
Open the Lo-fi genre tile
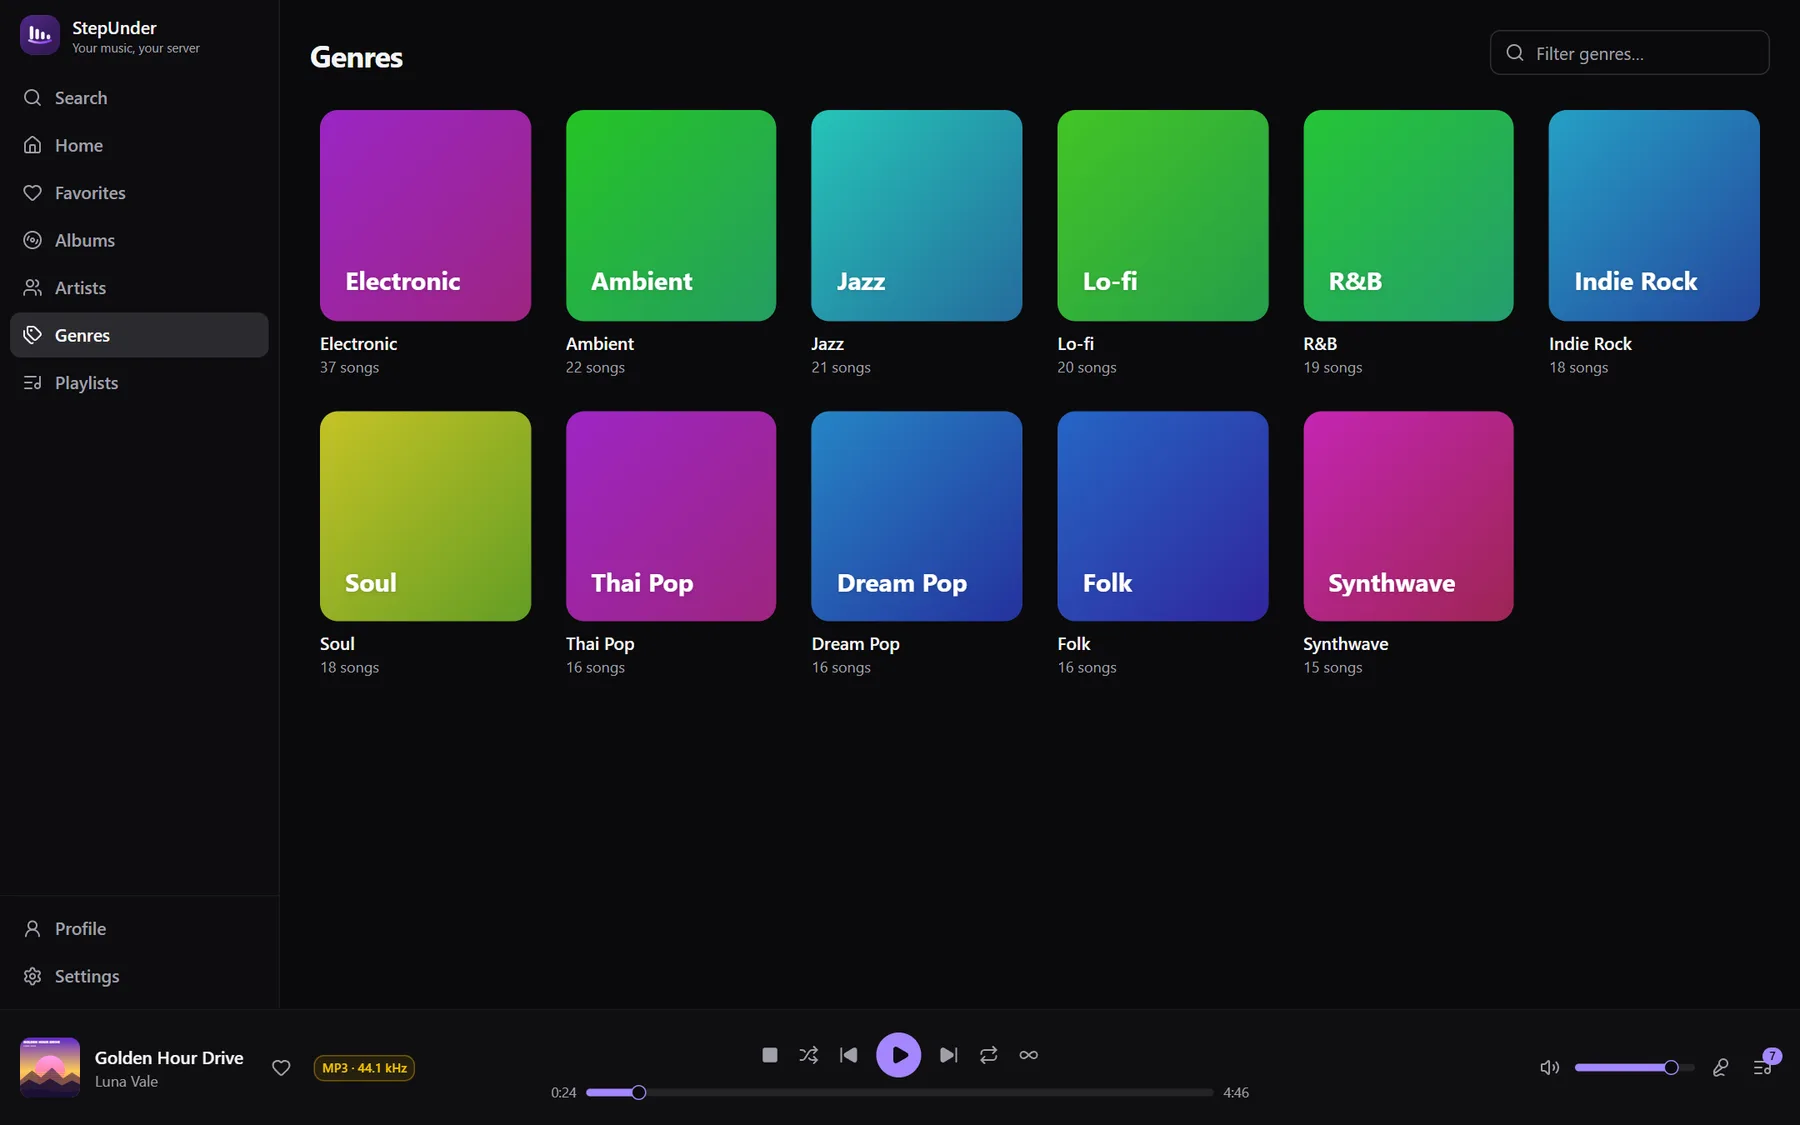click(1163, 215)
